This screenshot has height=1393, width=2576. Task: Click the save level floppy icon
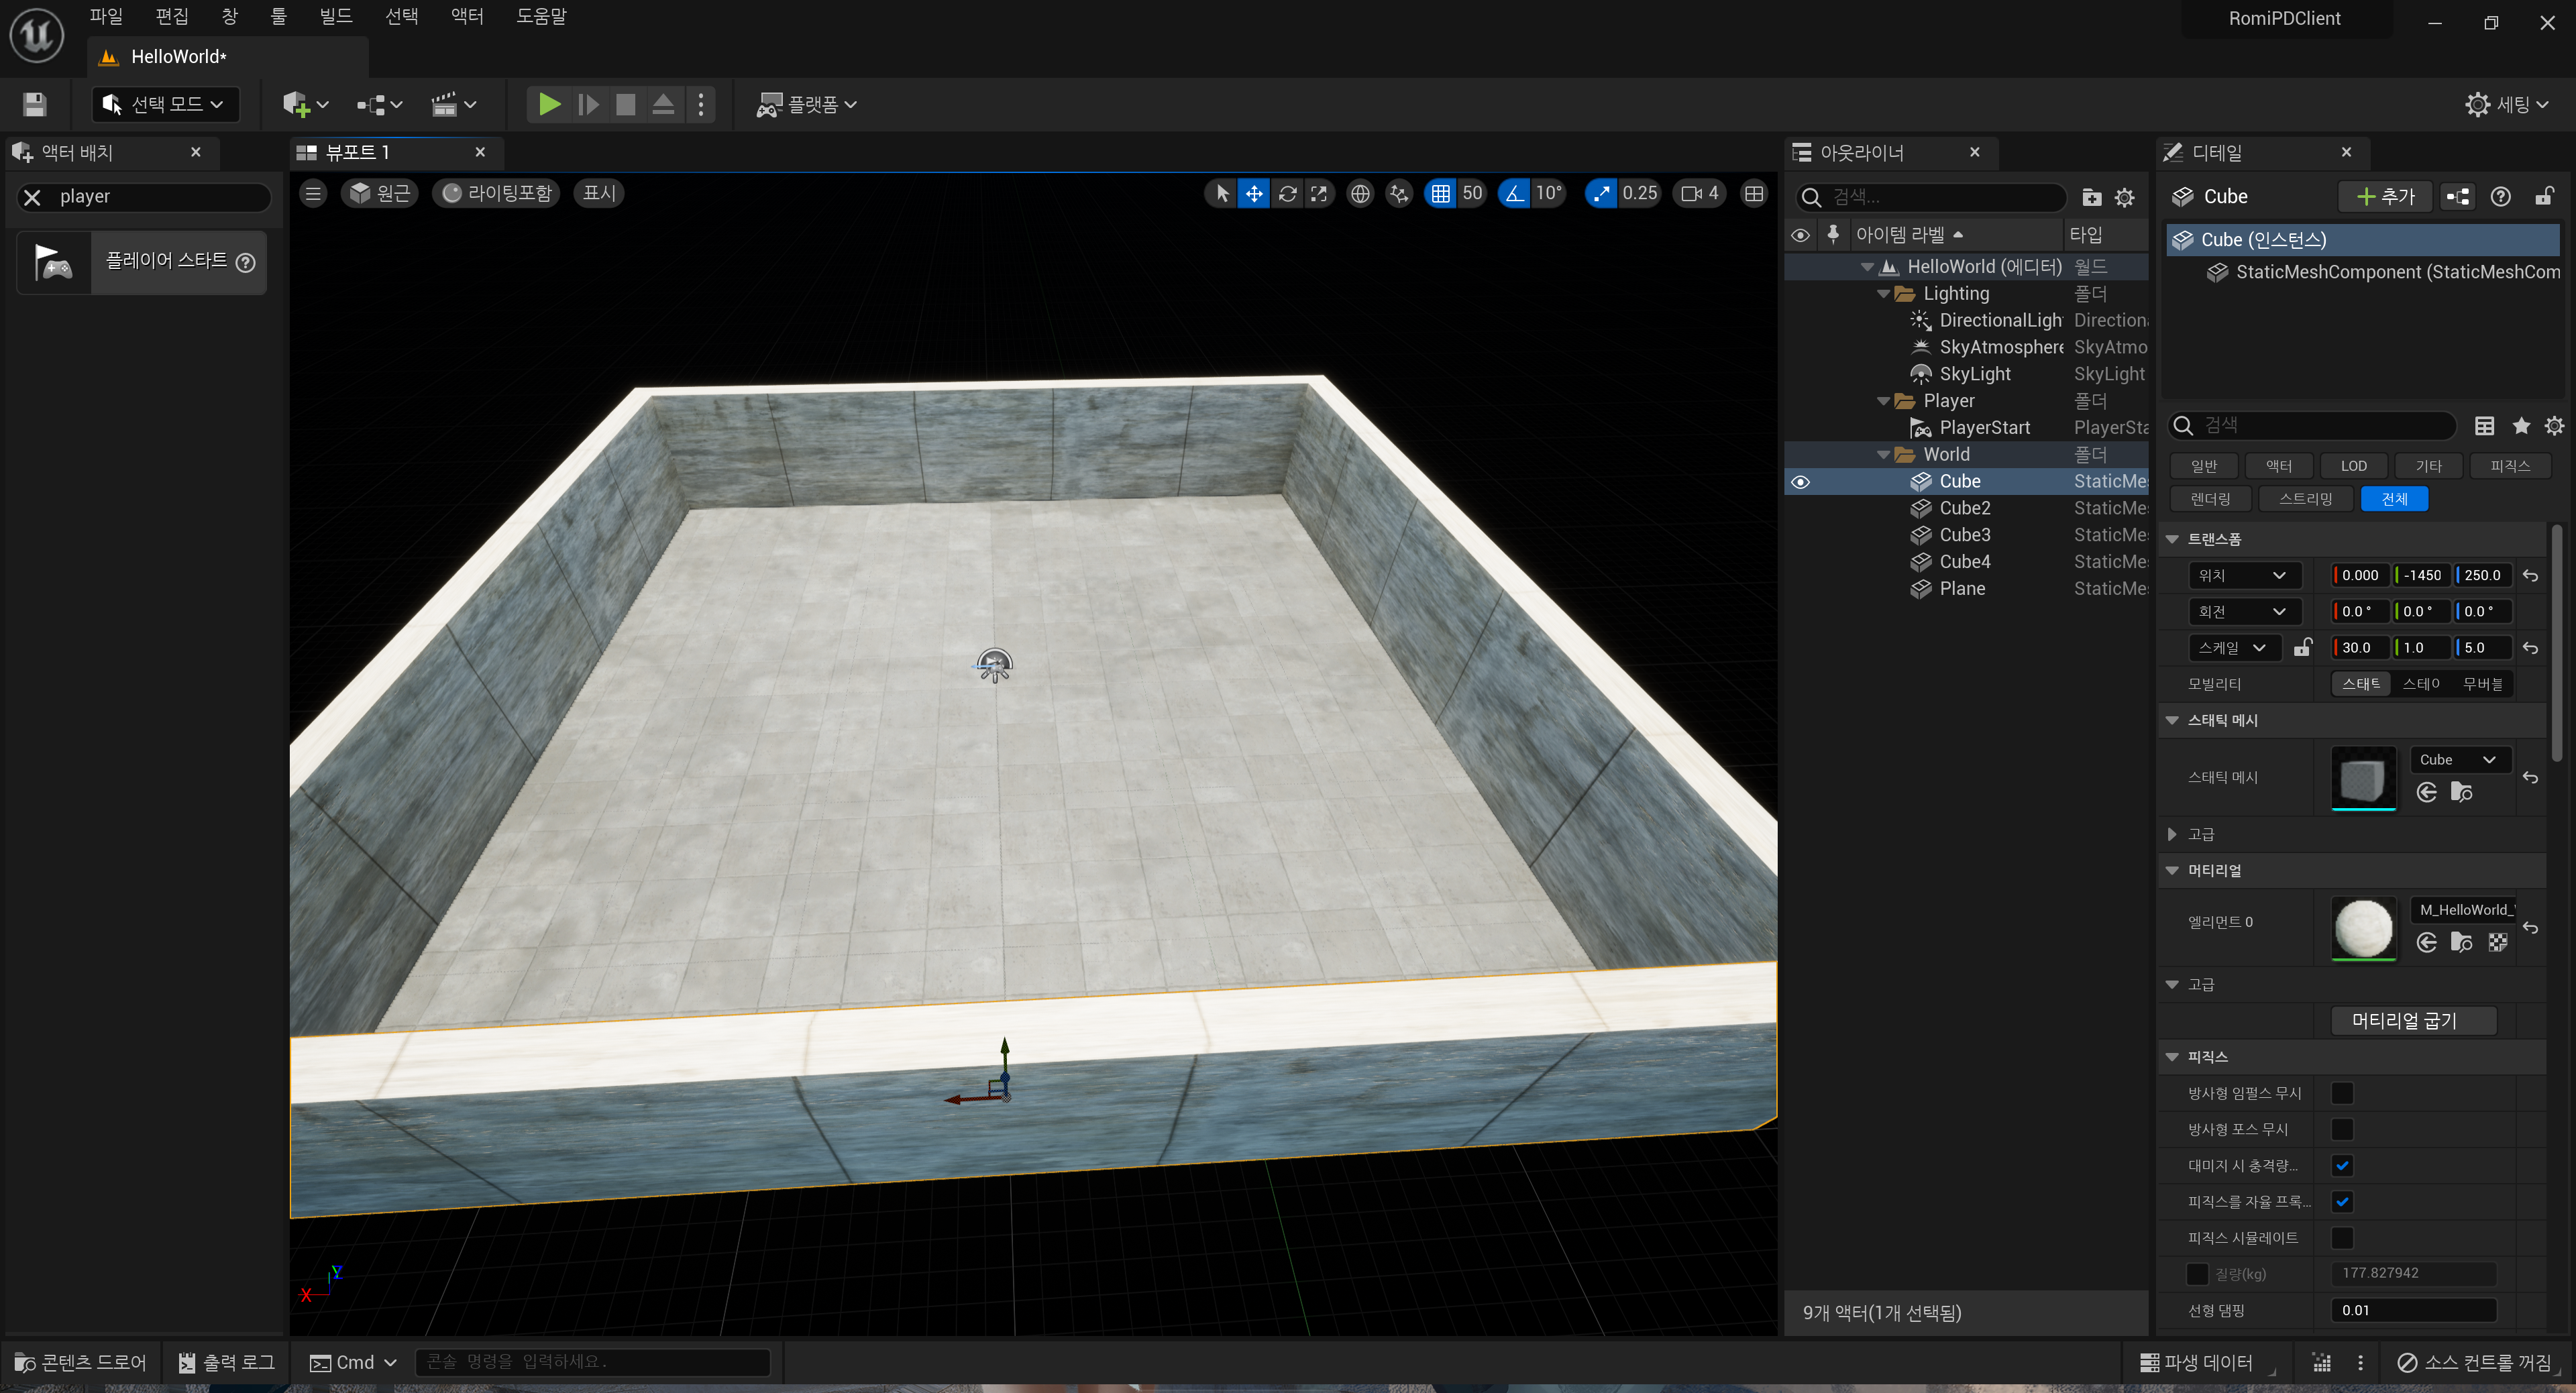pos(35,104)
